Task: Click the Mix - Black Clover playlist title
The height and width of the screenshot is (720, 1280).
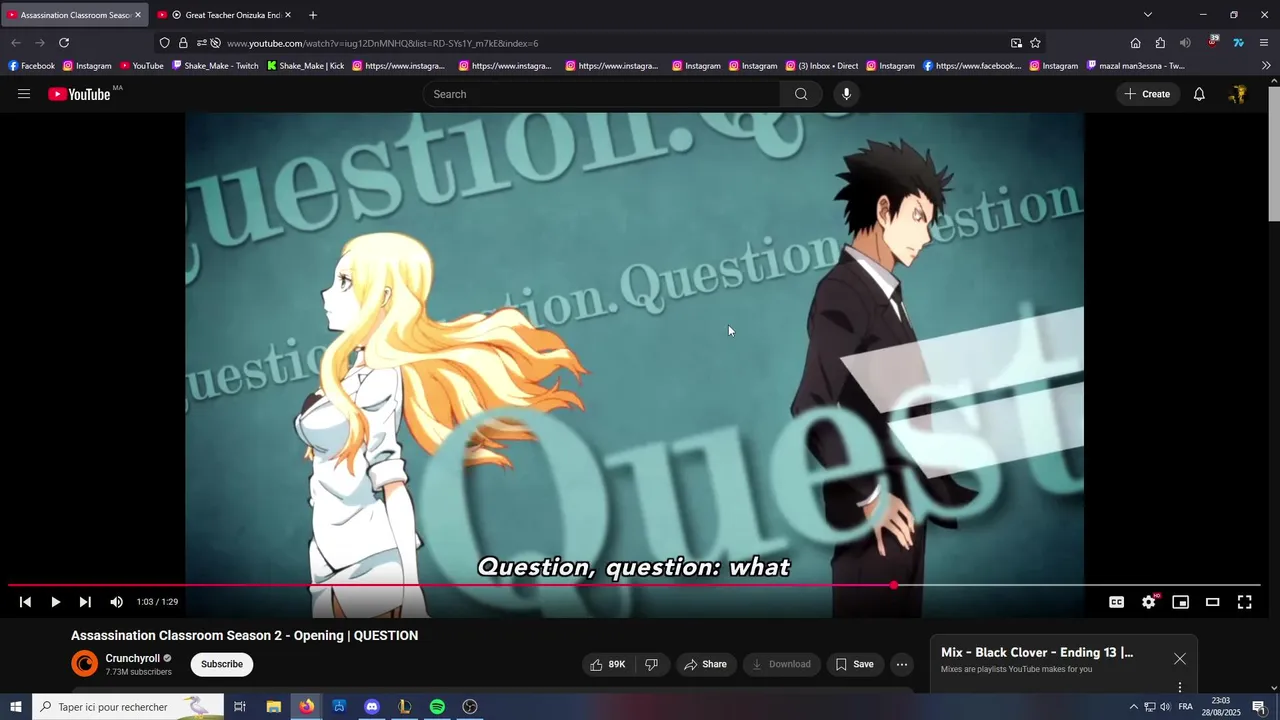Action: click(1037, 653)
